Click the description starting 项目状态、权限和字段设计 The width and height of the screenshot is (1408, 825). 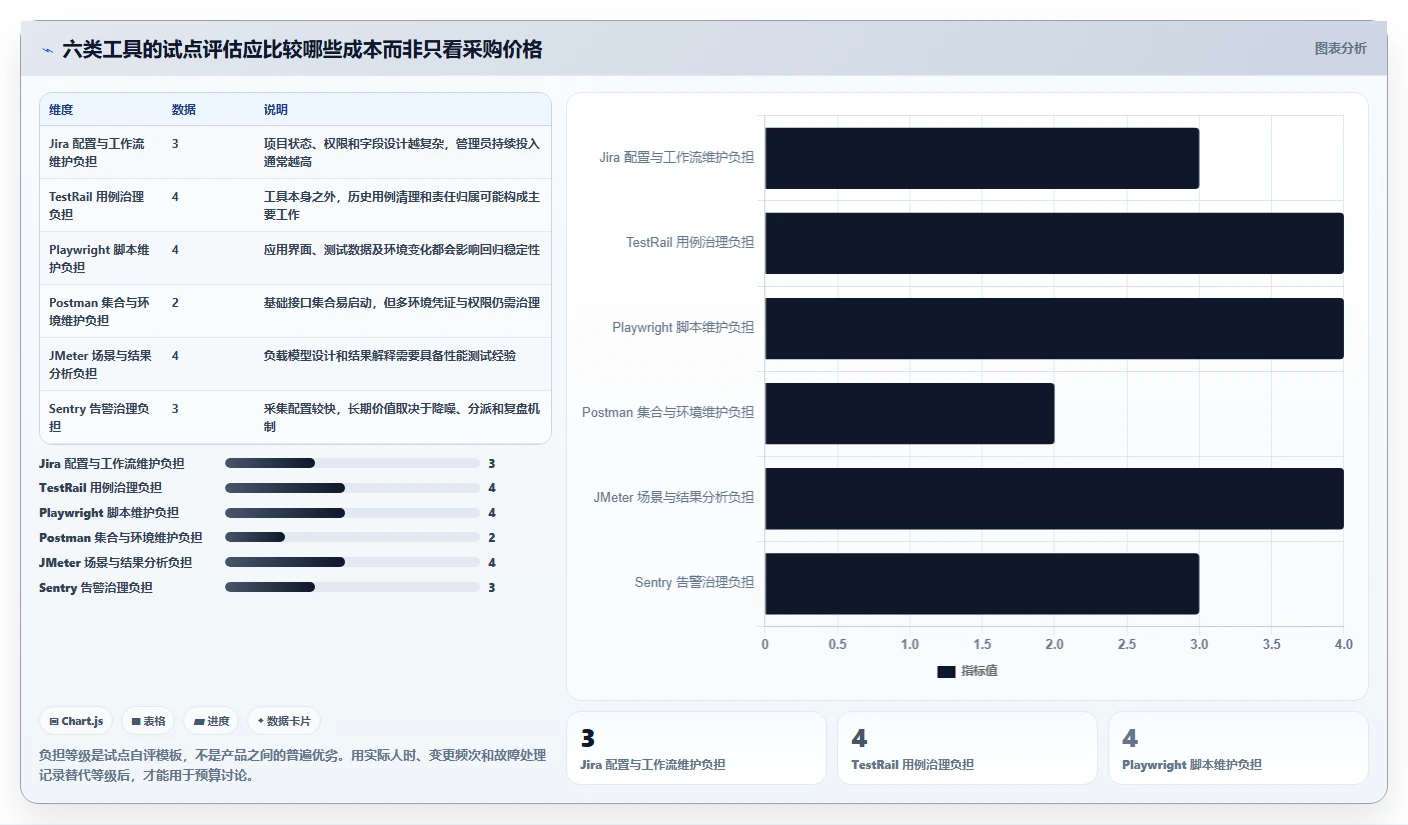pyautogui.click(x=402, y=152)
